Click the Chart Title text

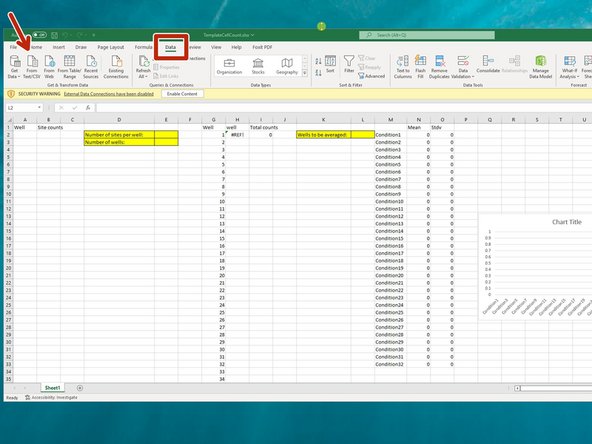tap(567, 222)
